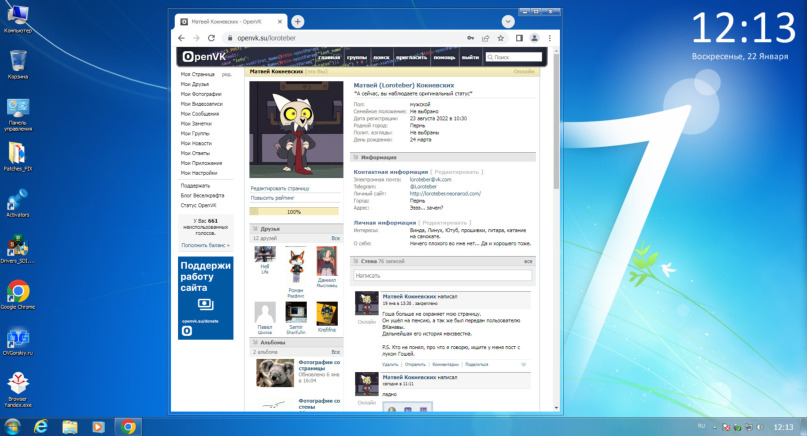This screenshot has width=807, height=436.
Task: Click the 100% profile rating progress bar
Action: [x=294, y=211]
